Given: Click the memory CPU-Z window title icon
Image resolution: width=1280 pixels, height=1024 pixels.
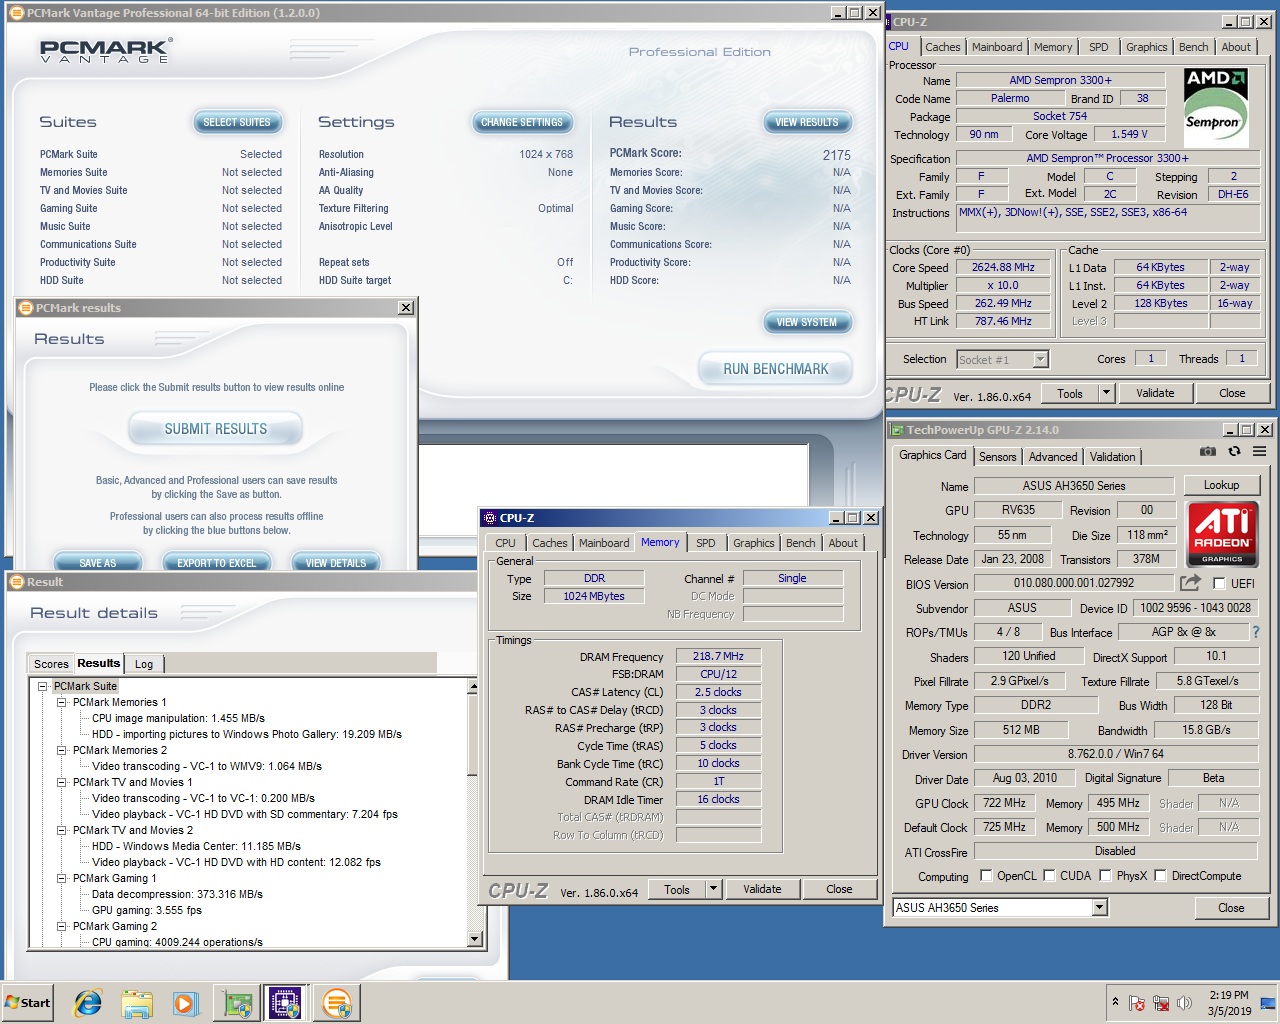Looking at the screenshot, I should pos(490,518).
